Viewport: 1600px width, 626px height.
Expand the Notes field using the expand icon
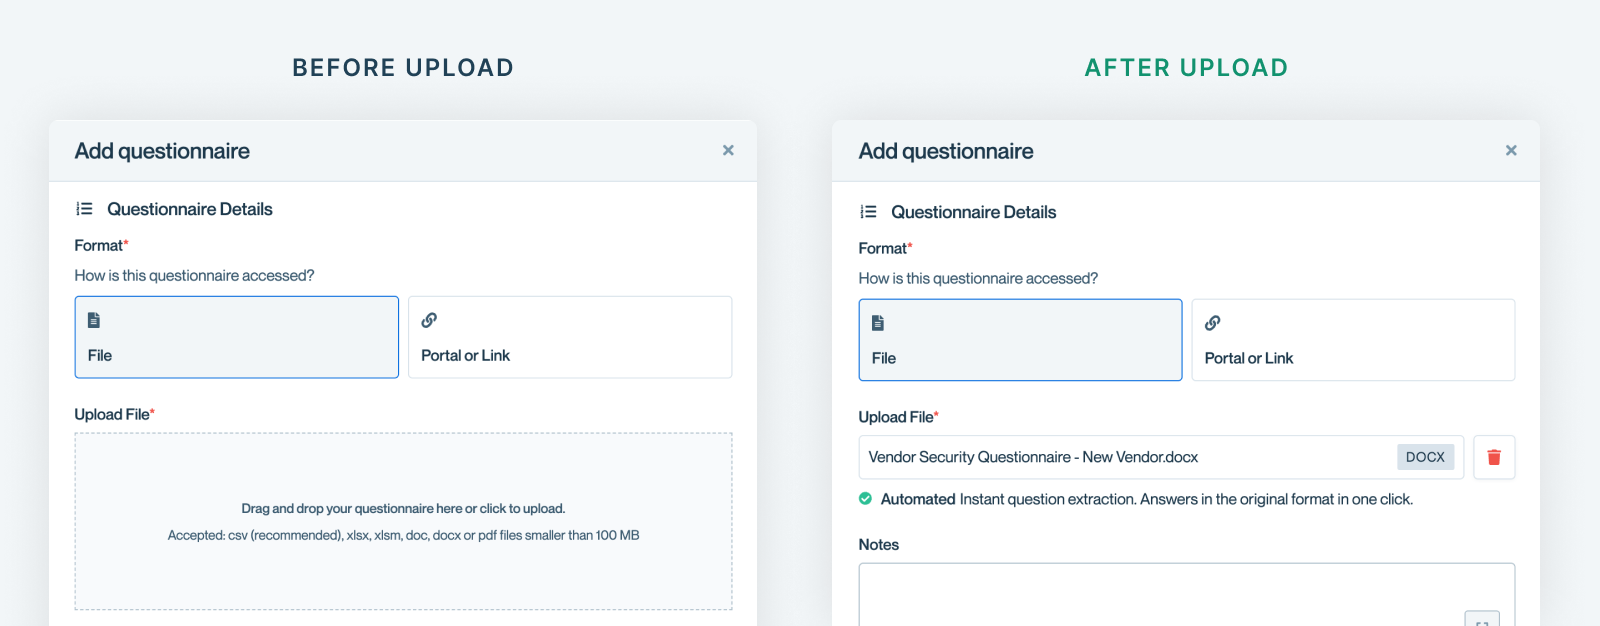click(x=1483, y=620)
